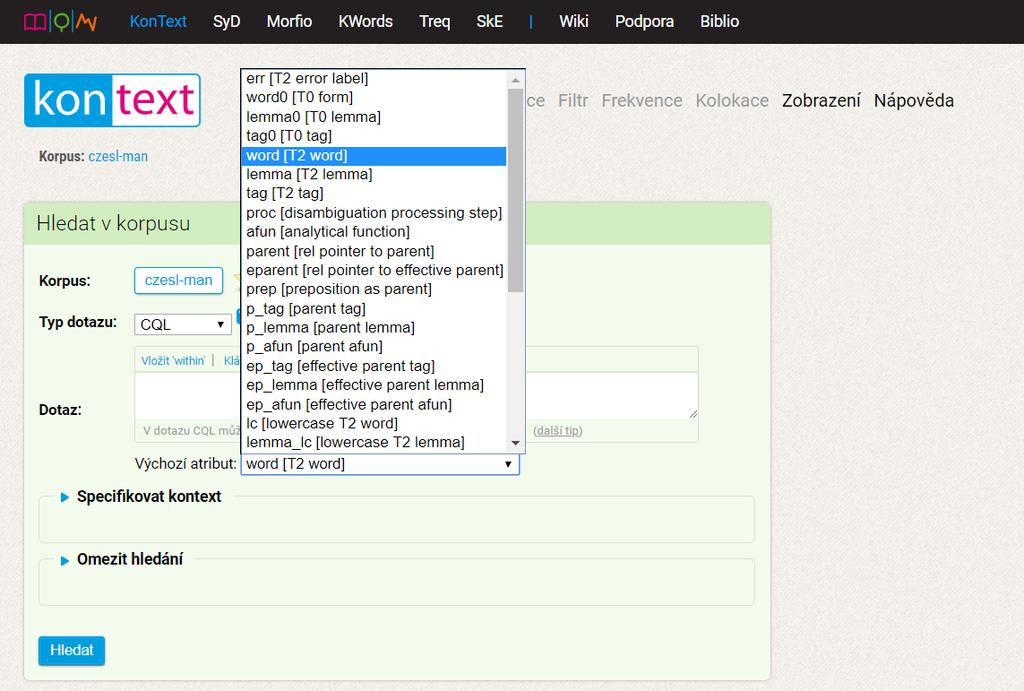
Task: Open the Kolokace menu
Action: (x=732, y=101)
